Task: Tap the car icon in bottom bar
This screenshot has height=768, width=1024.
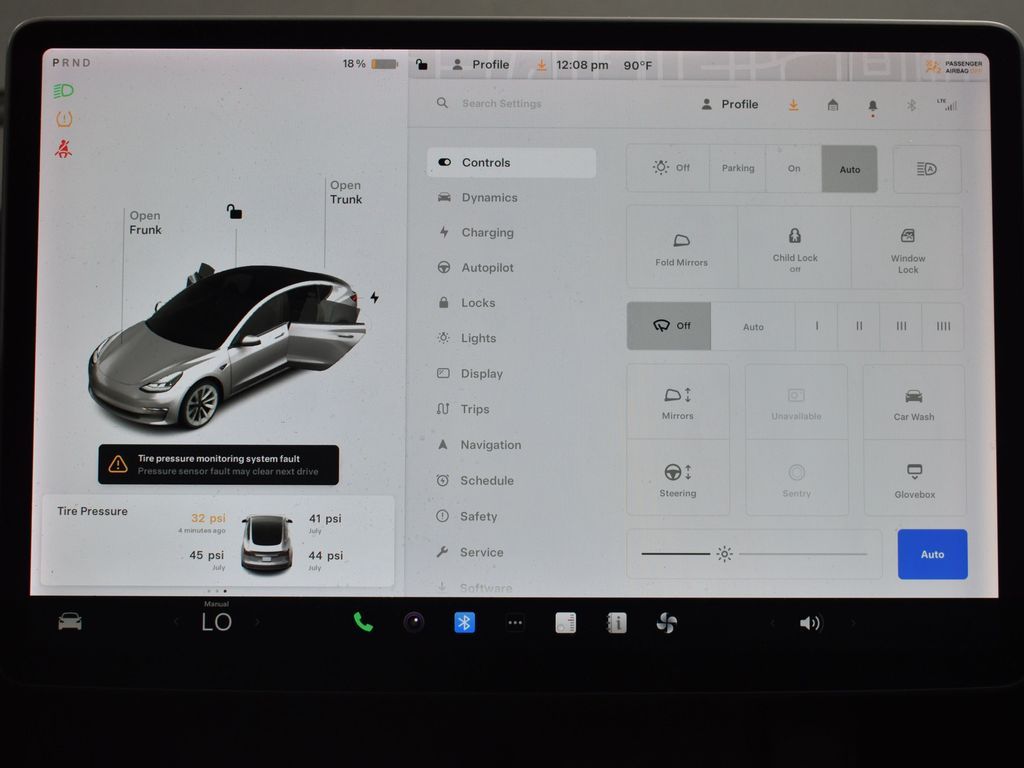Action: [70, 622]
